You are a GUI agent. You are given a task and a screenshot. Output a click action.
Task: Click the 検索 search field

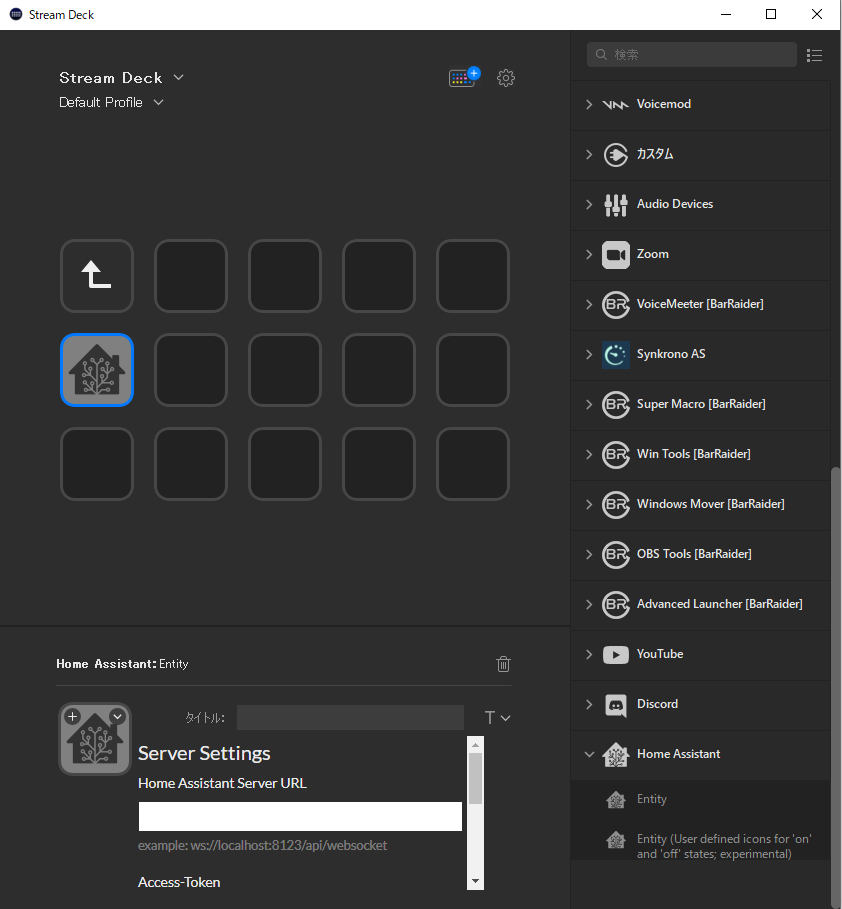pyautogui.click(x=692, y=54)
